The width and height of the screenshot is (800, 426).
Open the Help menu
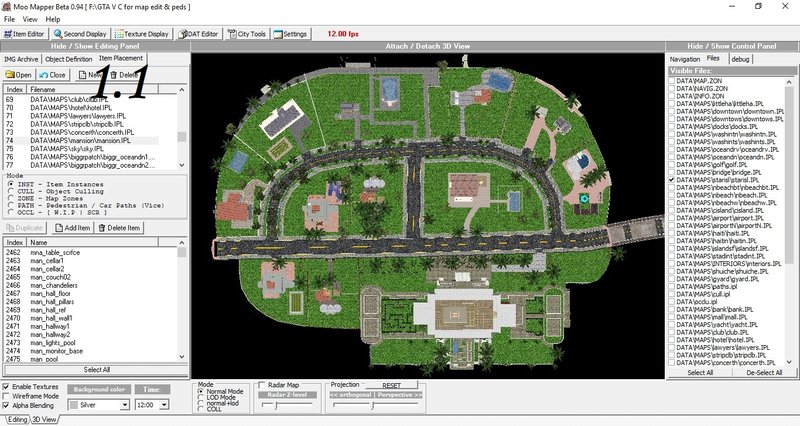pos(53,19)
